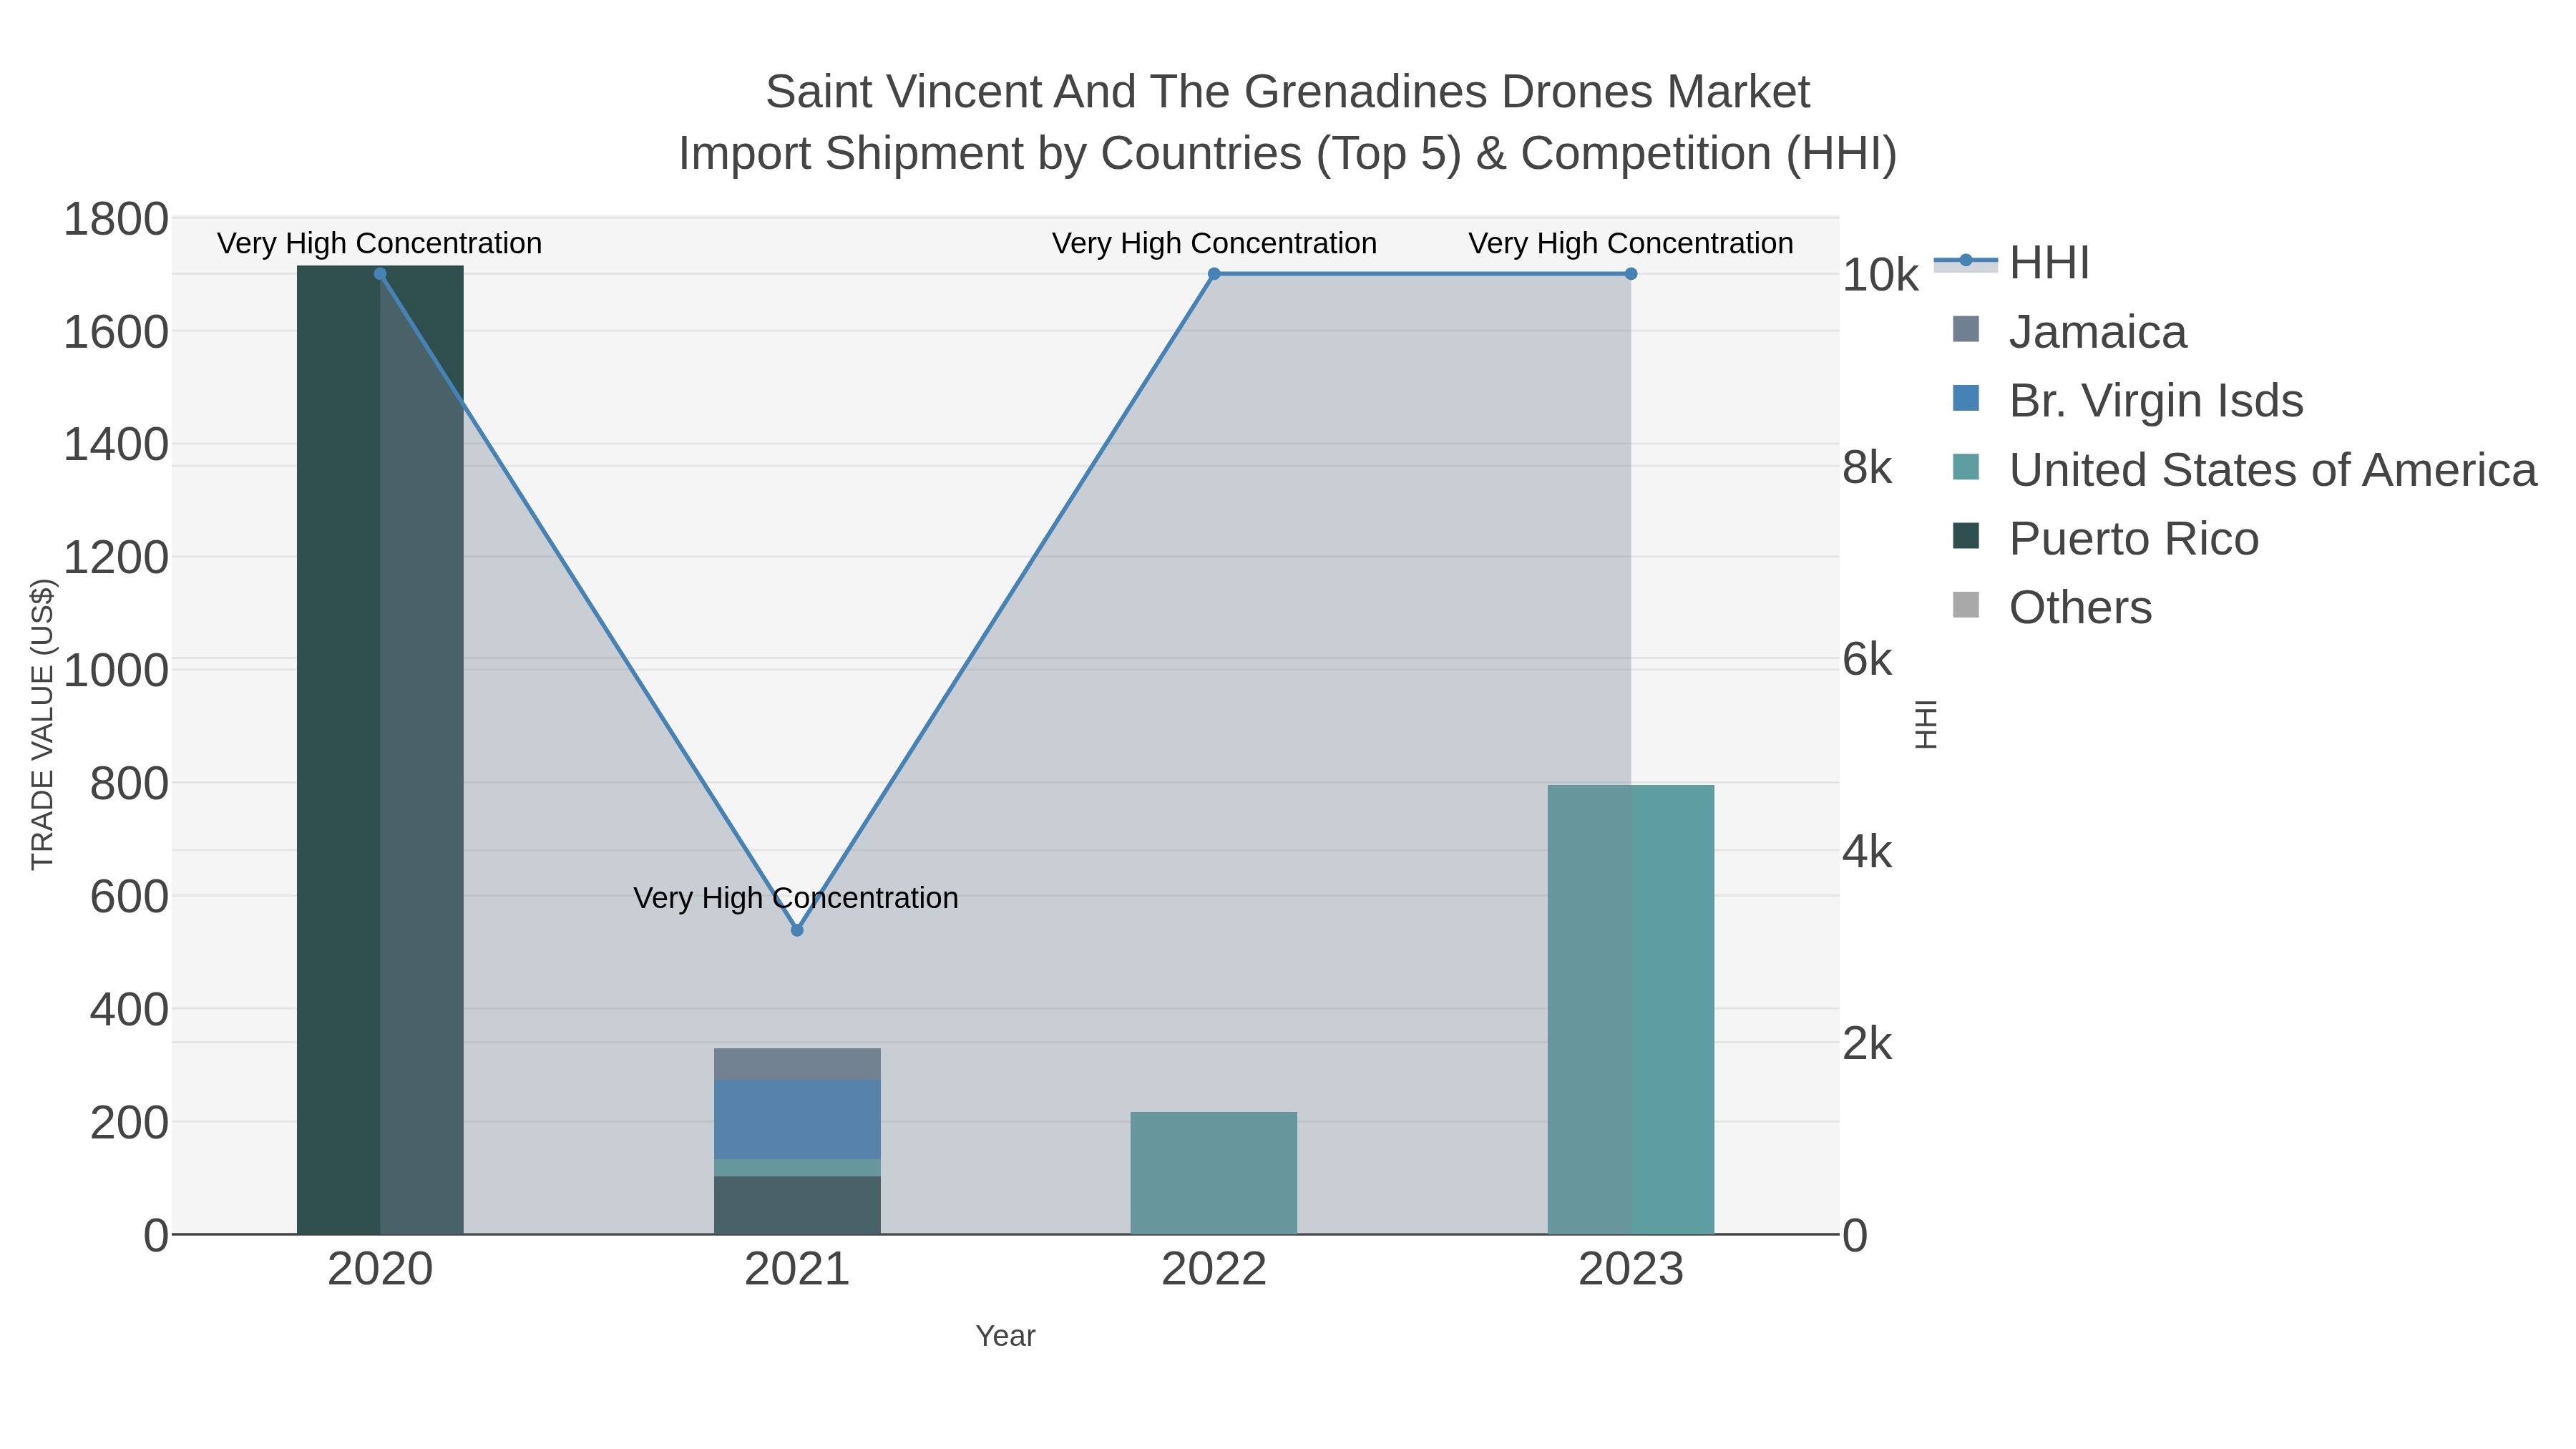Click the 2021 x-axis label
Screen dimensions: 2576x1449
coord(797,1270)
